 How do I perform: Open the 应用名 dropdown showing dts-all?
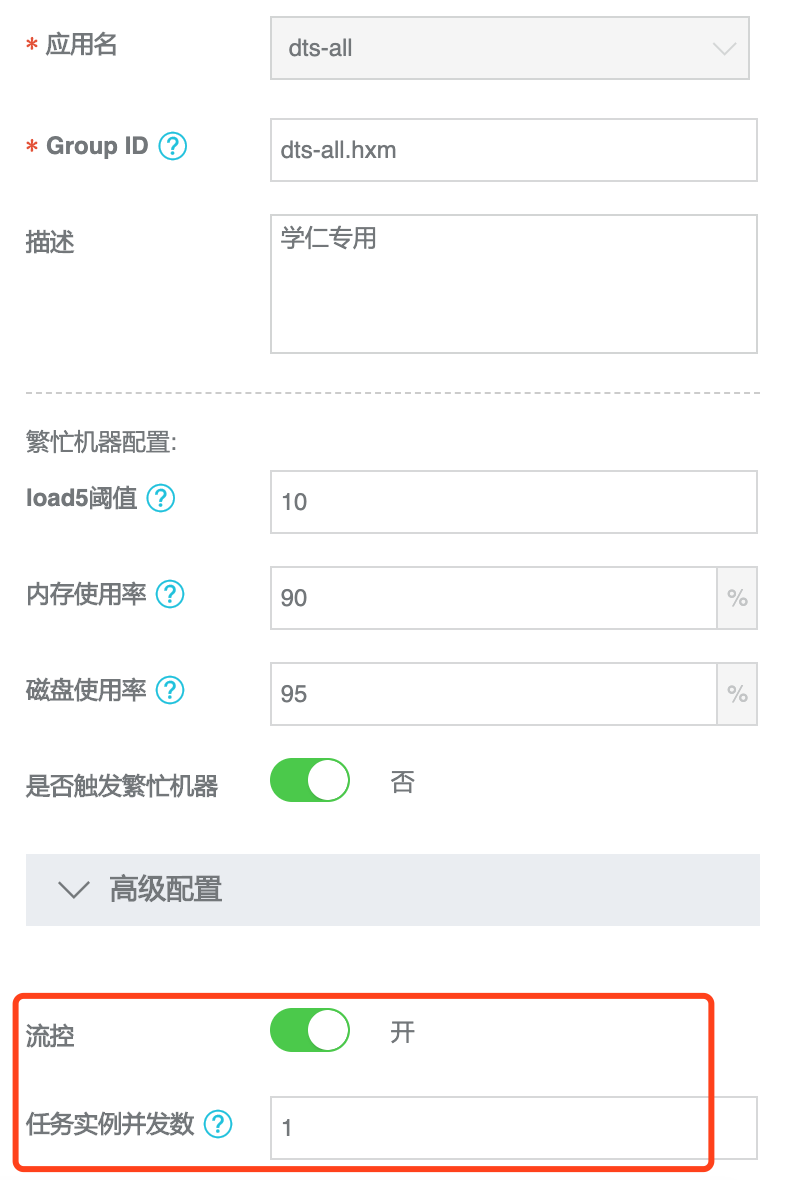(490, 48)
